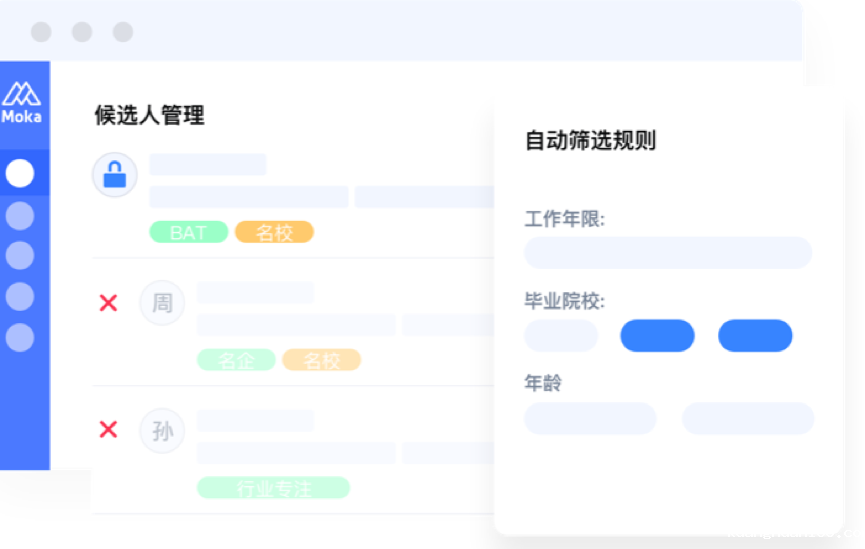Toggle the first blue 毕业院校 pill
865x549 pixels.
tap(657, 335)
